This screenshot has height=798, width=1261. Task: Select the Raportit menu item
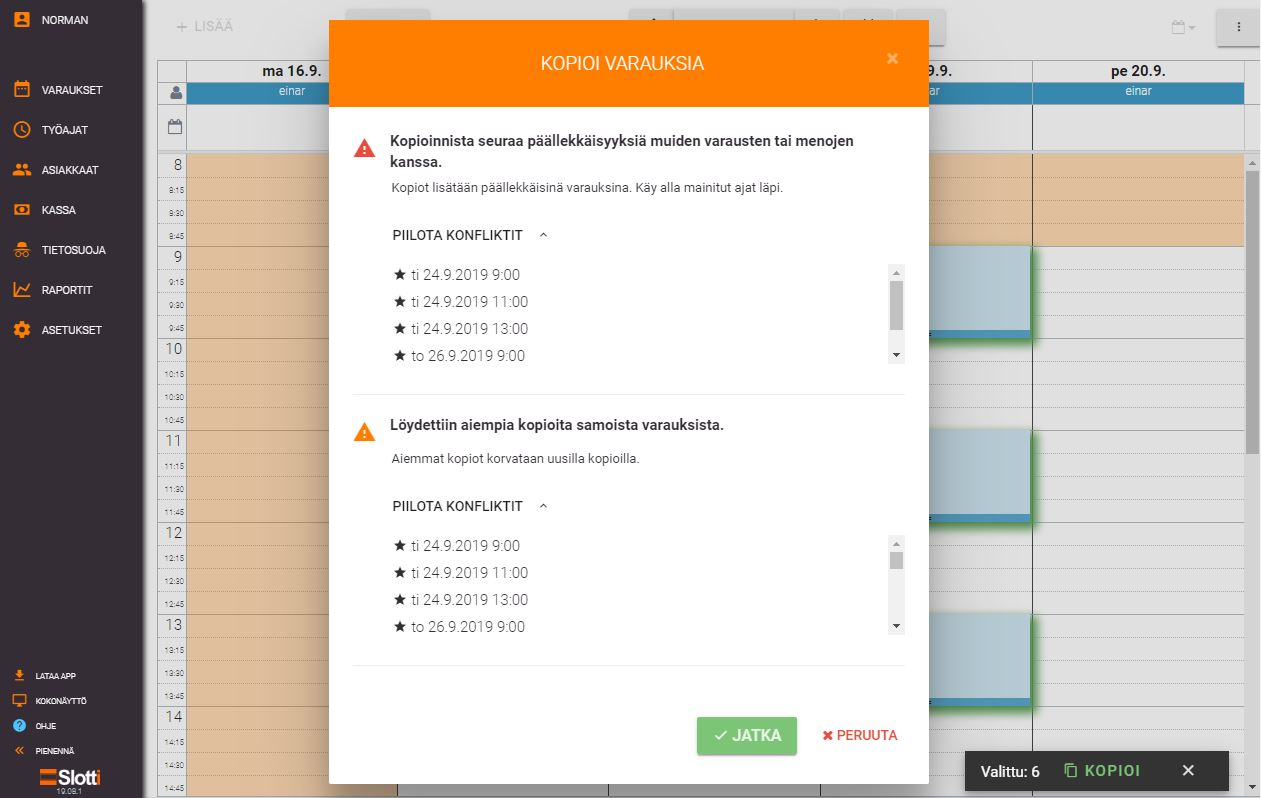(x=67, y=290)
